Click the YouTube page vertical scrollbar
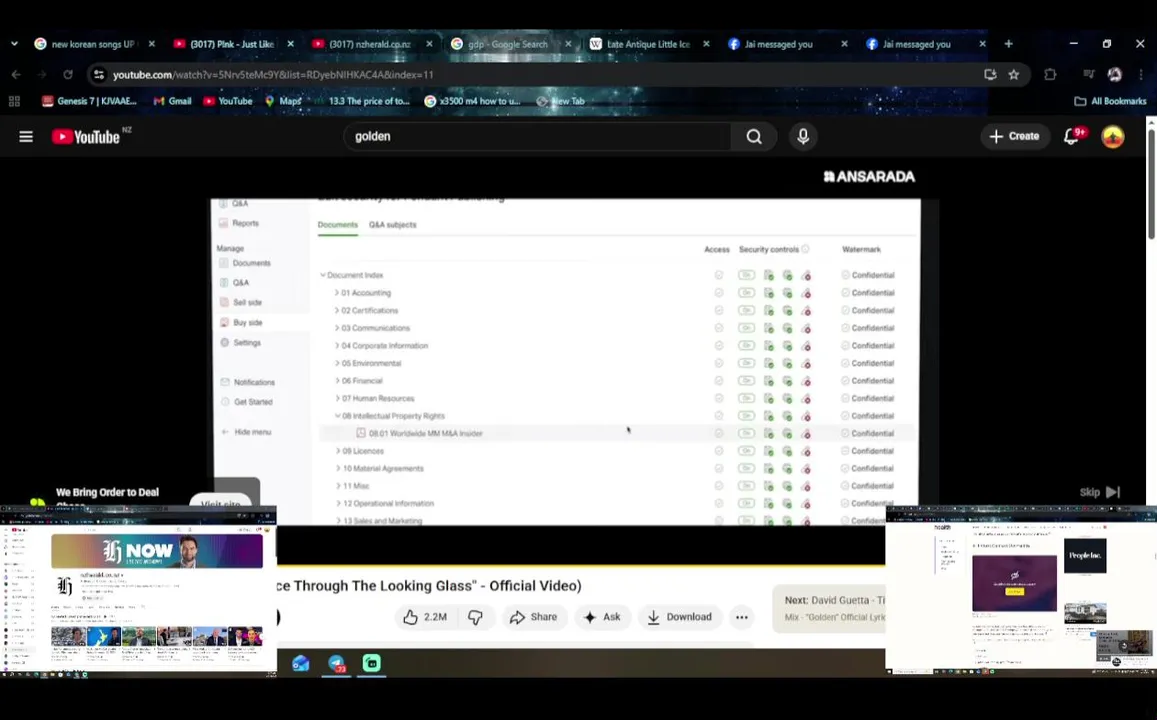The width and height of the screenshot is (1157, 720). tap(1151, 184)
